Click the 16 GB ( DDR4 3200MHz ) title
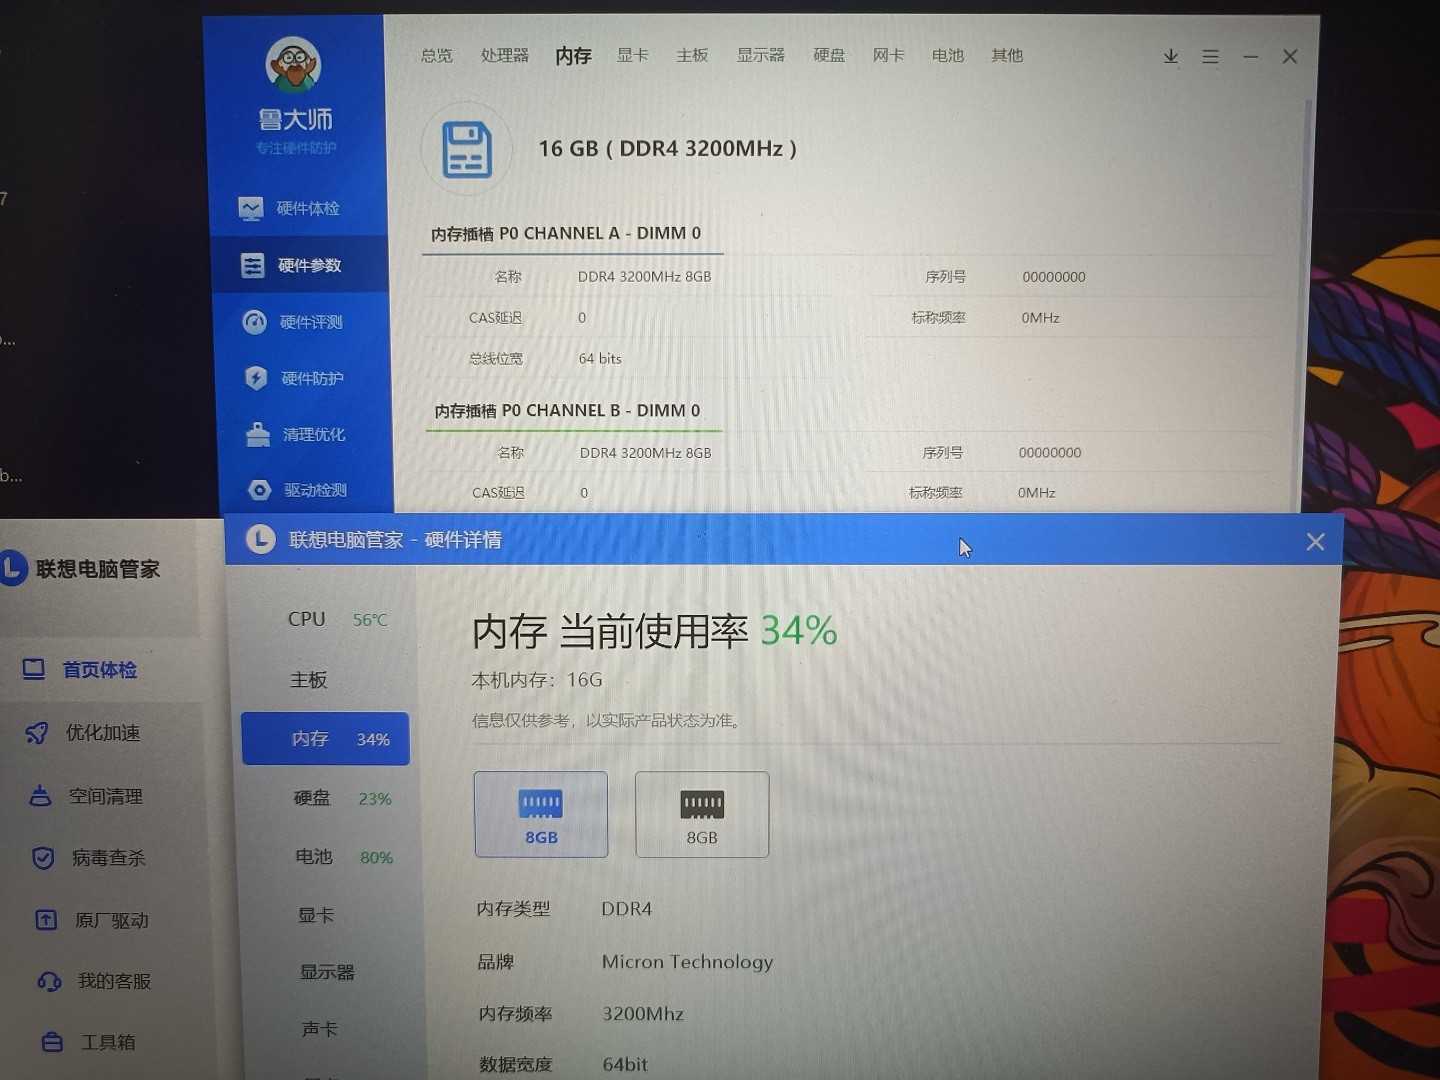The width and height of the screenshot is (1440, 1080). tap(667, 149)
